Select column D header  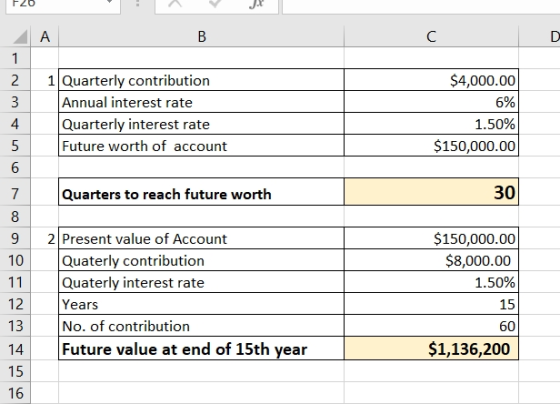pyautogui.click(x=539, y=36)
